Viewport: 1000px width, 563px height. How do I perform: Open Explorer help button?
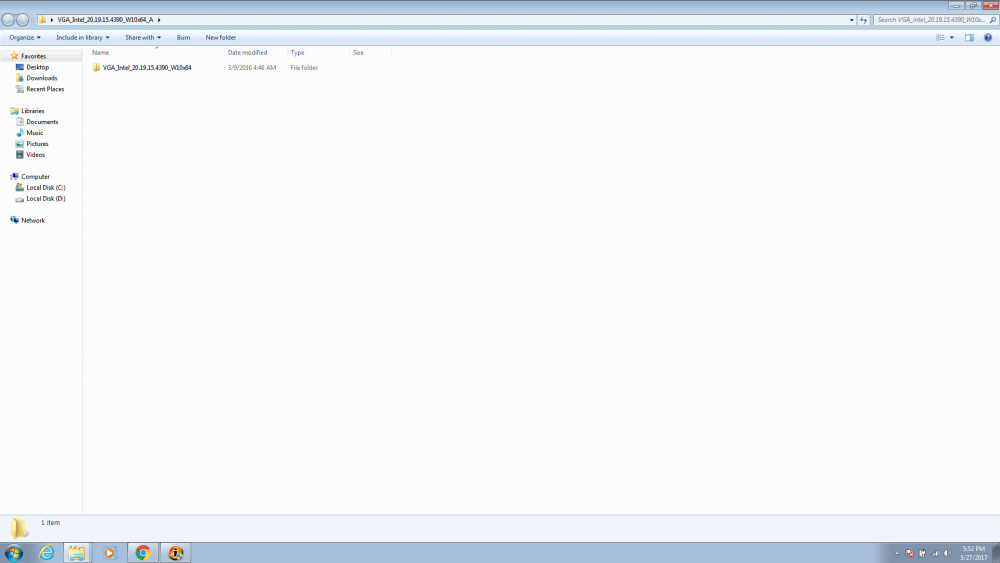988,38
